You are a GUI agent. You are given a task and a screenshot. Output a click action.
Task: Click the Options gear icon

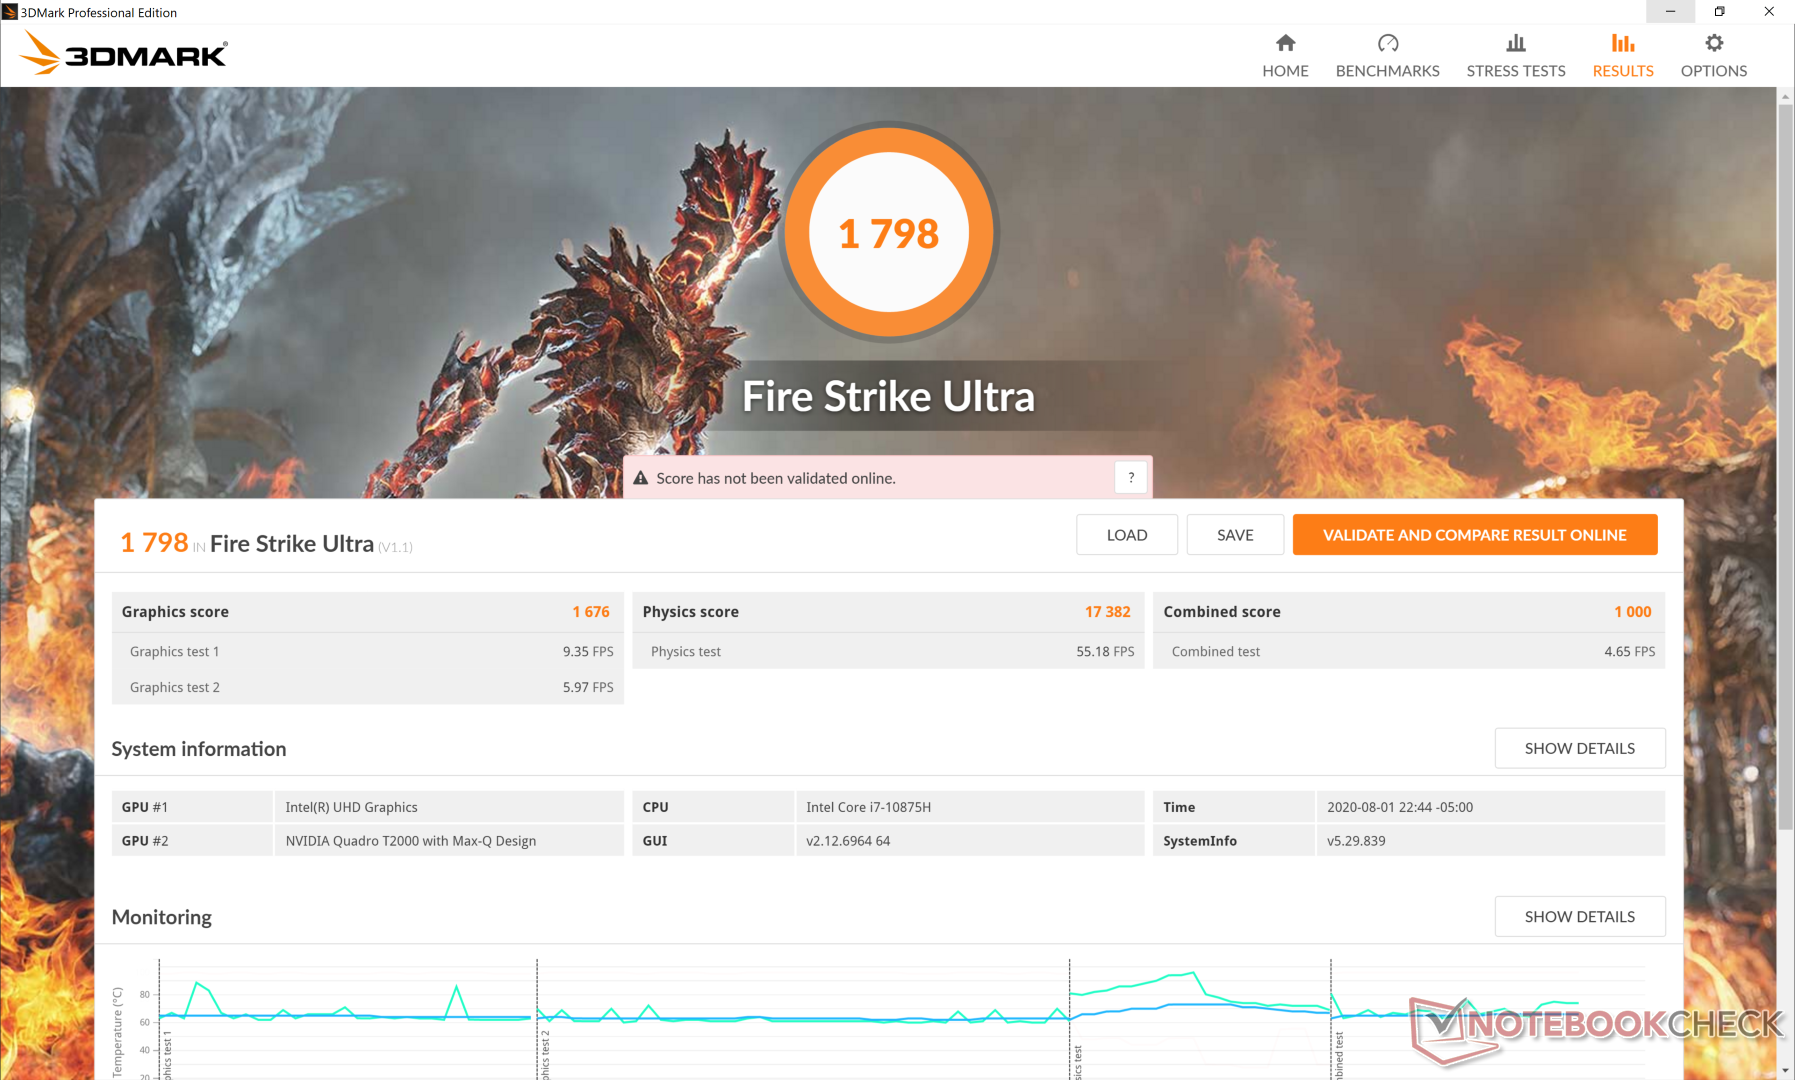[1714, 43]
